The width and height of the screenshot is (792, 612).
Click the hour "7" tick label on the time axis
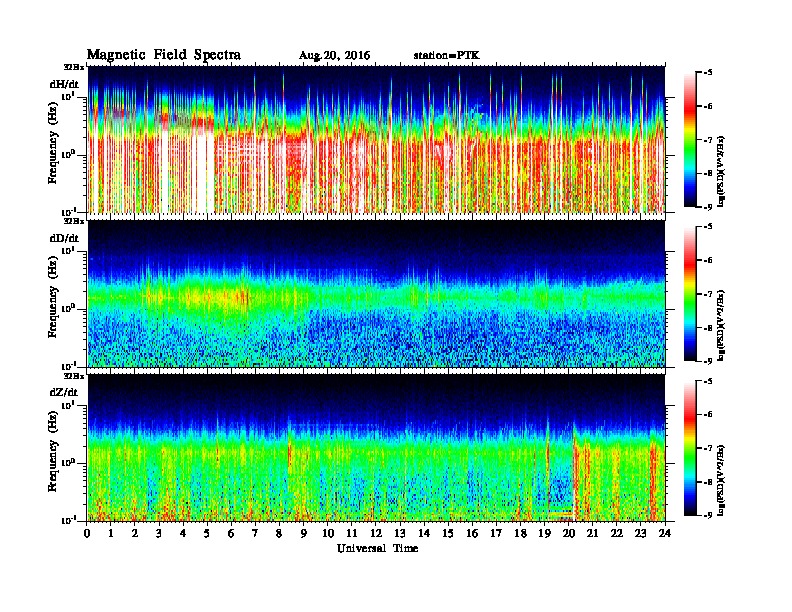(x=255, y=533)
